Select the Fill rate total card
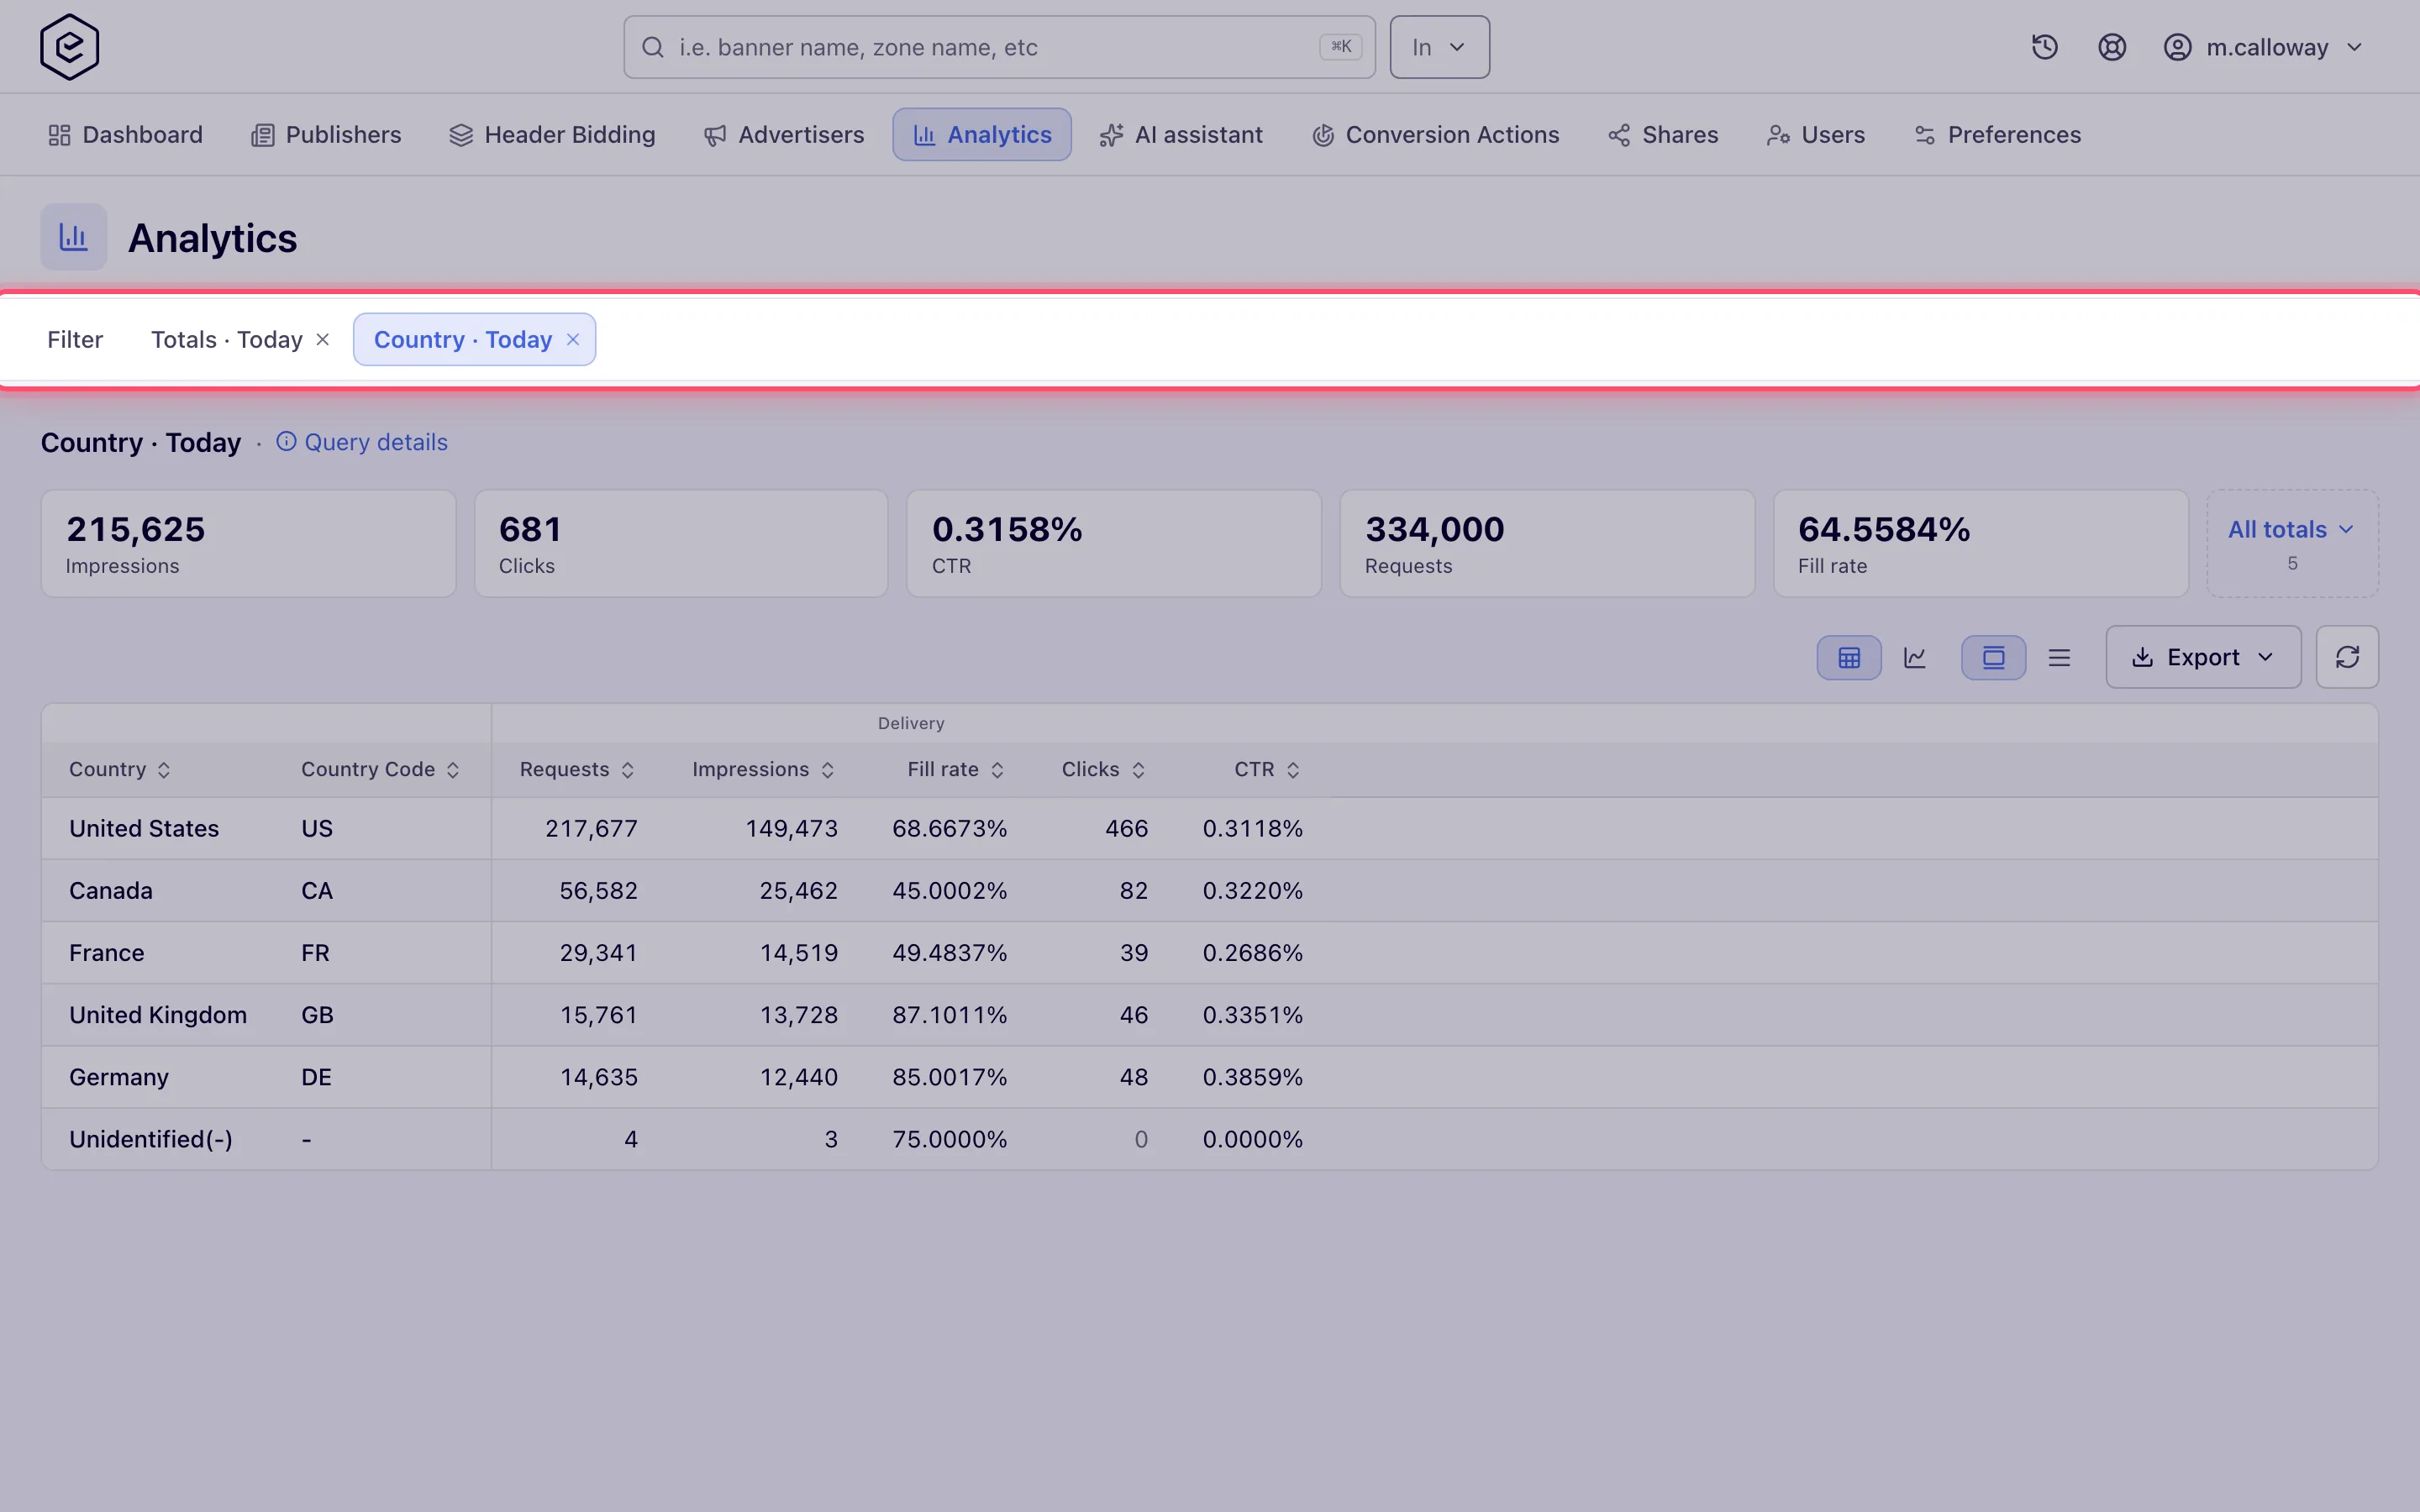Image resolution: width=2420 pixels, height=1512 pixels. click(x=1981, y=543)
